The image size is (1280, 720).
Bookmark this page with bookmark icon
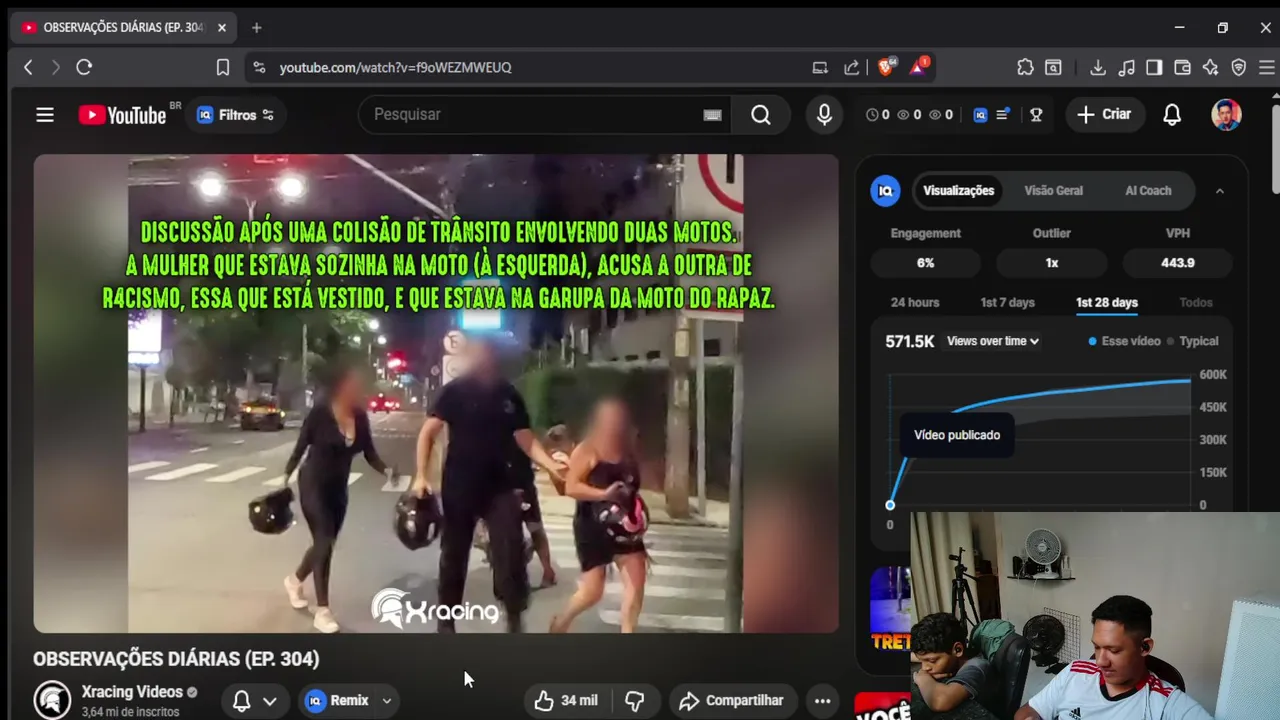pyautogui.click(x=223, y=67)
